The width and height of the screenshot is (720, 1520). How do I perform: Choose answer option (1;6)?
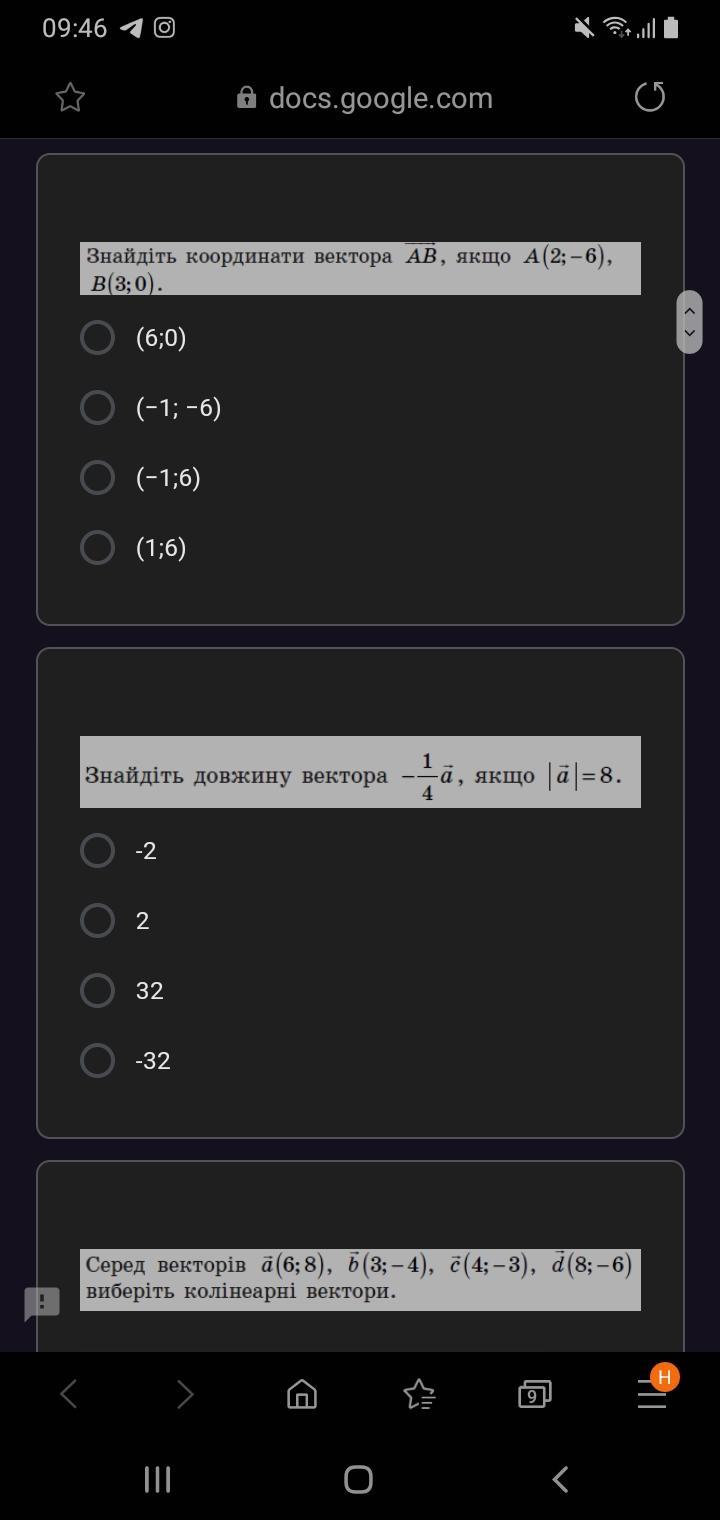click(x=97, y=548)
